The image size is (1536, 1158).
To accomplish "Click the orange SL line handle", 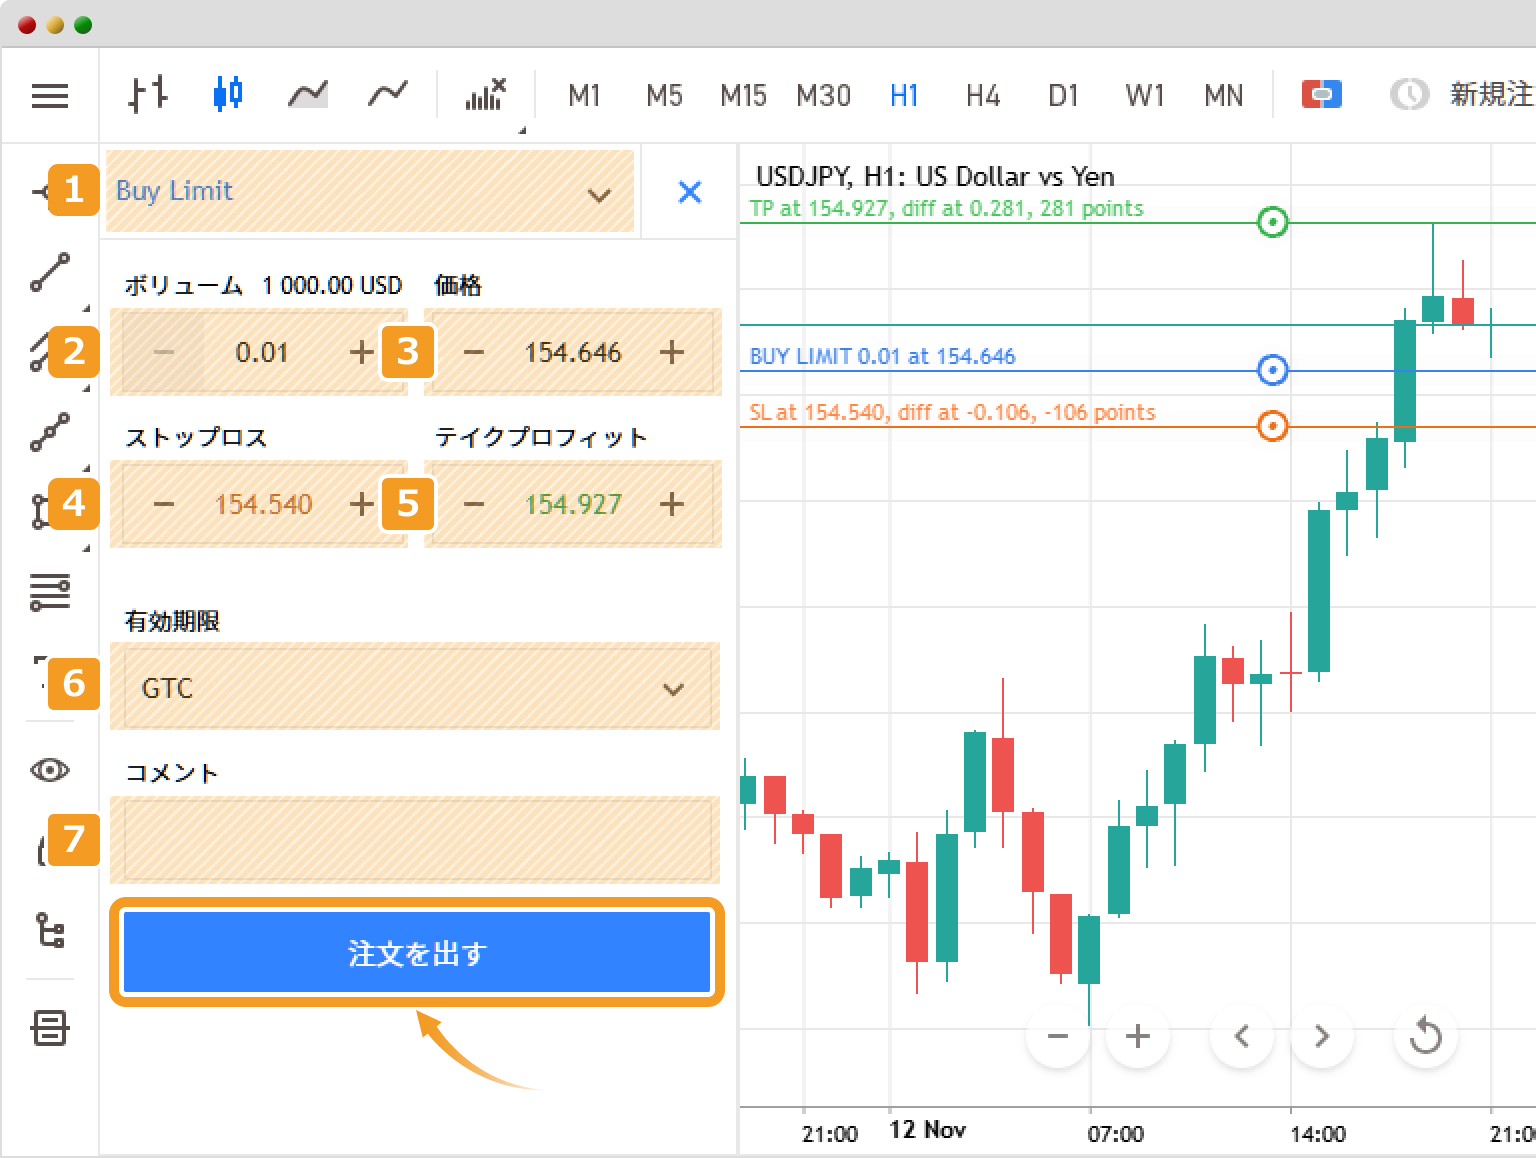I will coord(1272,426).
